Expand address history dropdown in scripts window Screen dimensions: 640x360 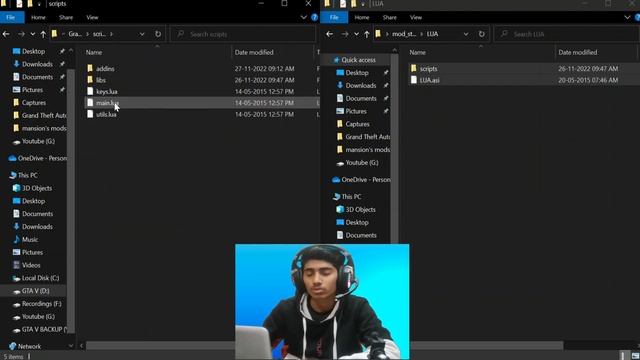tap(142, 34)
